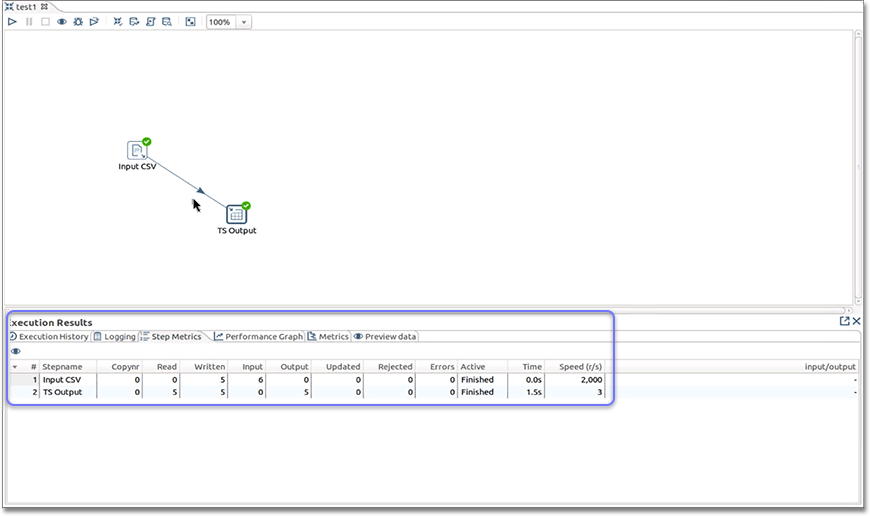
Task: Pop out the Execution Results panel
Action: point(844,321)
